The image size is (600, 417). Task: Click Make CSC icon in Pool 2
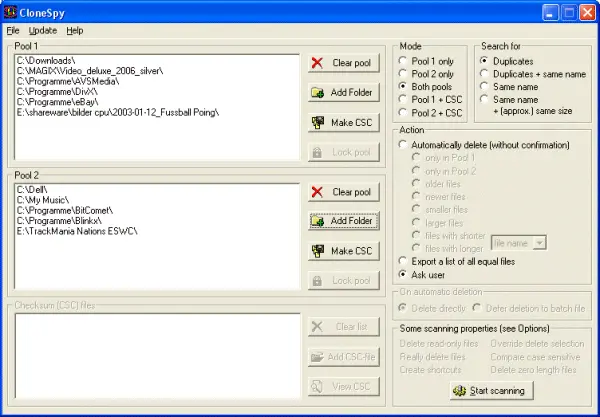click(318, 251)
